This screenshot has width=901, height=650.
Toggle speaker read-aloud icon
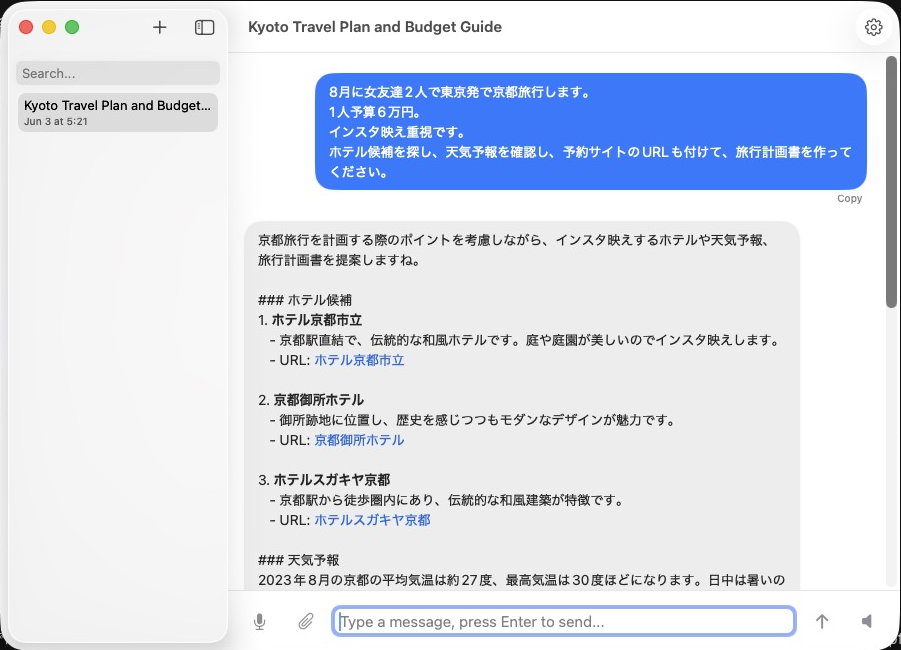click(x=867, y=621)
